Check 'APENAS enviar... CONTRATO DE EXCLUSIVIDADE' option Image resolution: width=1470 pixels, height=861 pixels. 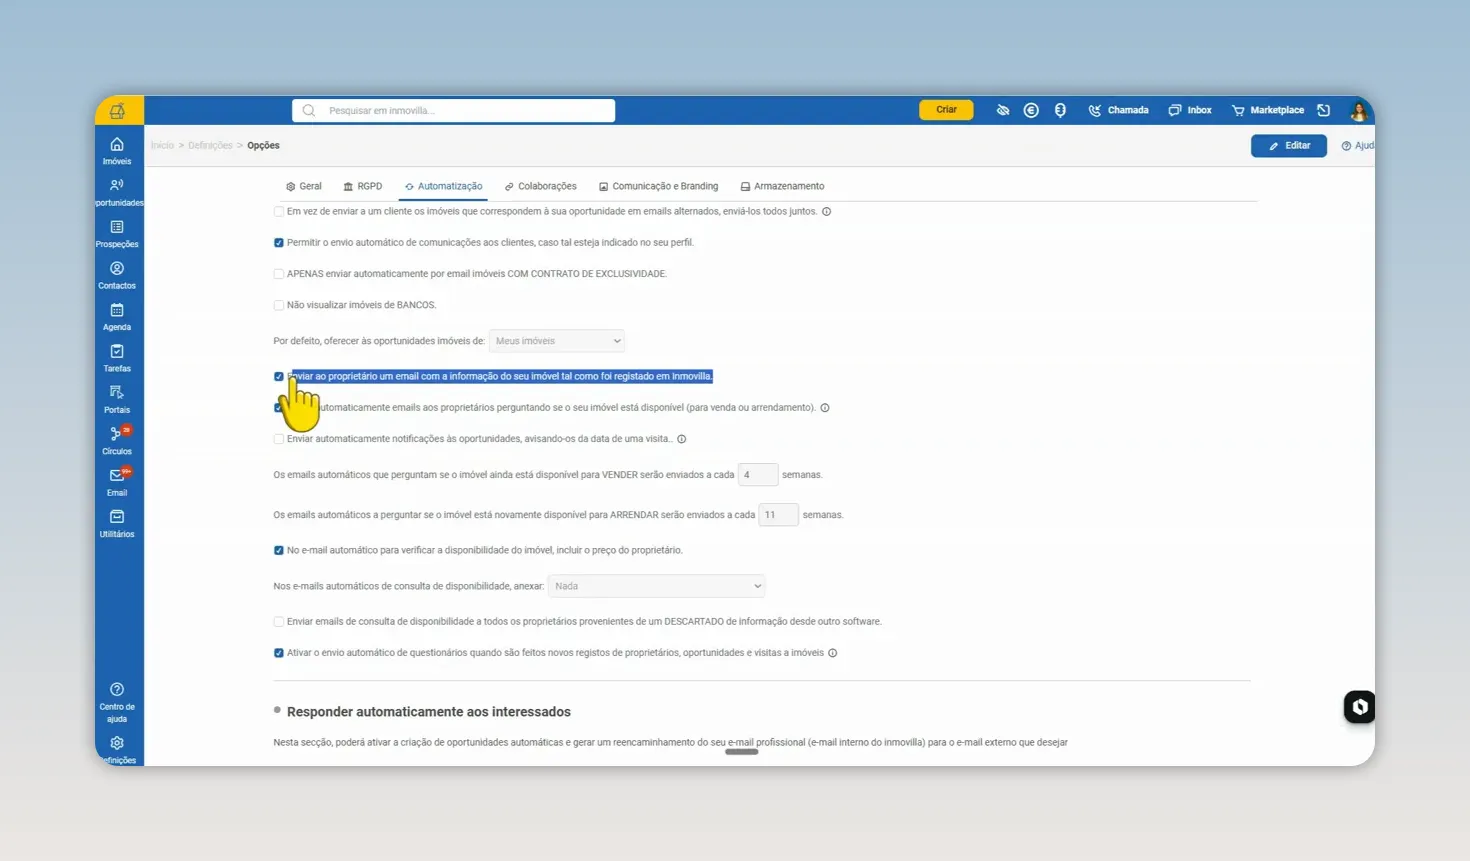pos(279,274)
